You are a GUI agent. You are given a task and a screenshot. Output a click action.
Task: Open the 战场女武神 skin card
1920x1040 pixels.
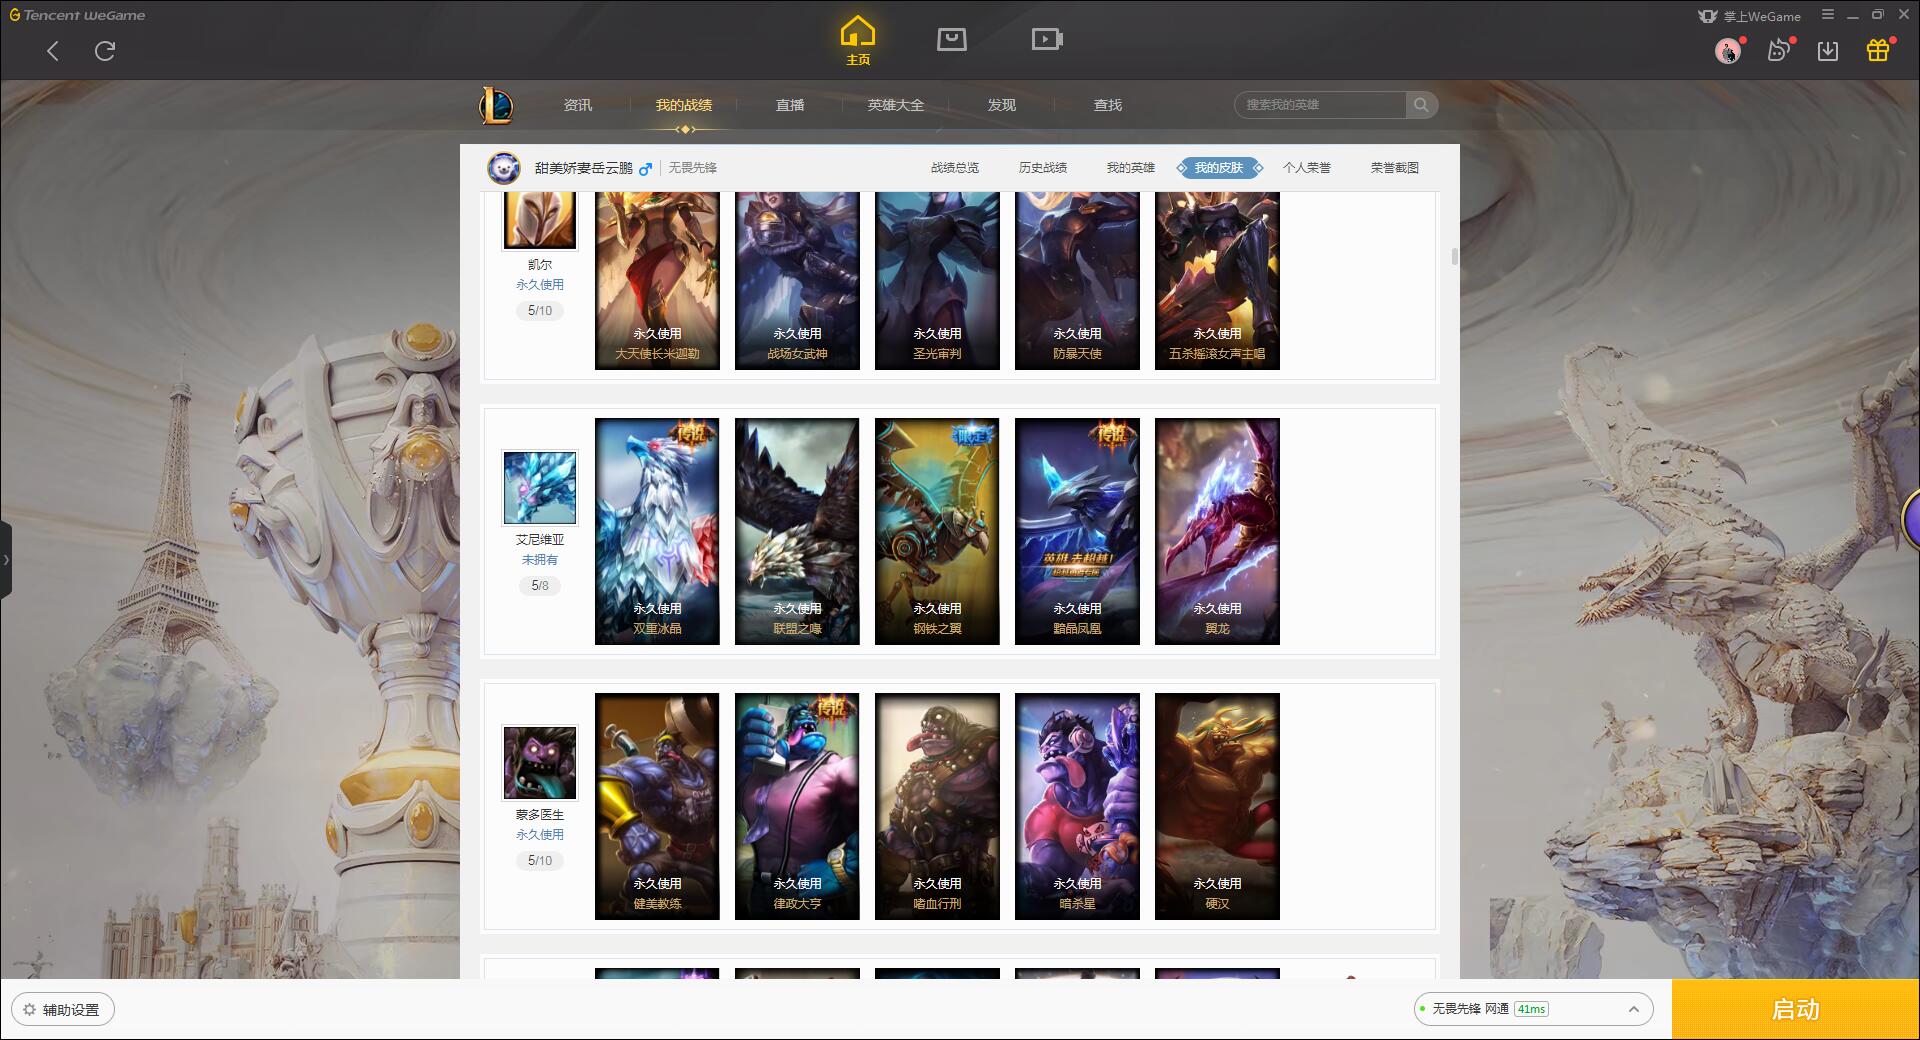(797, 281)
